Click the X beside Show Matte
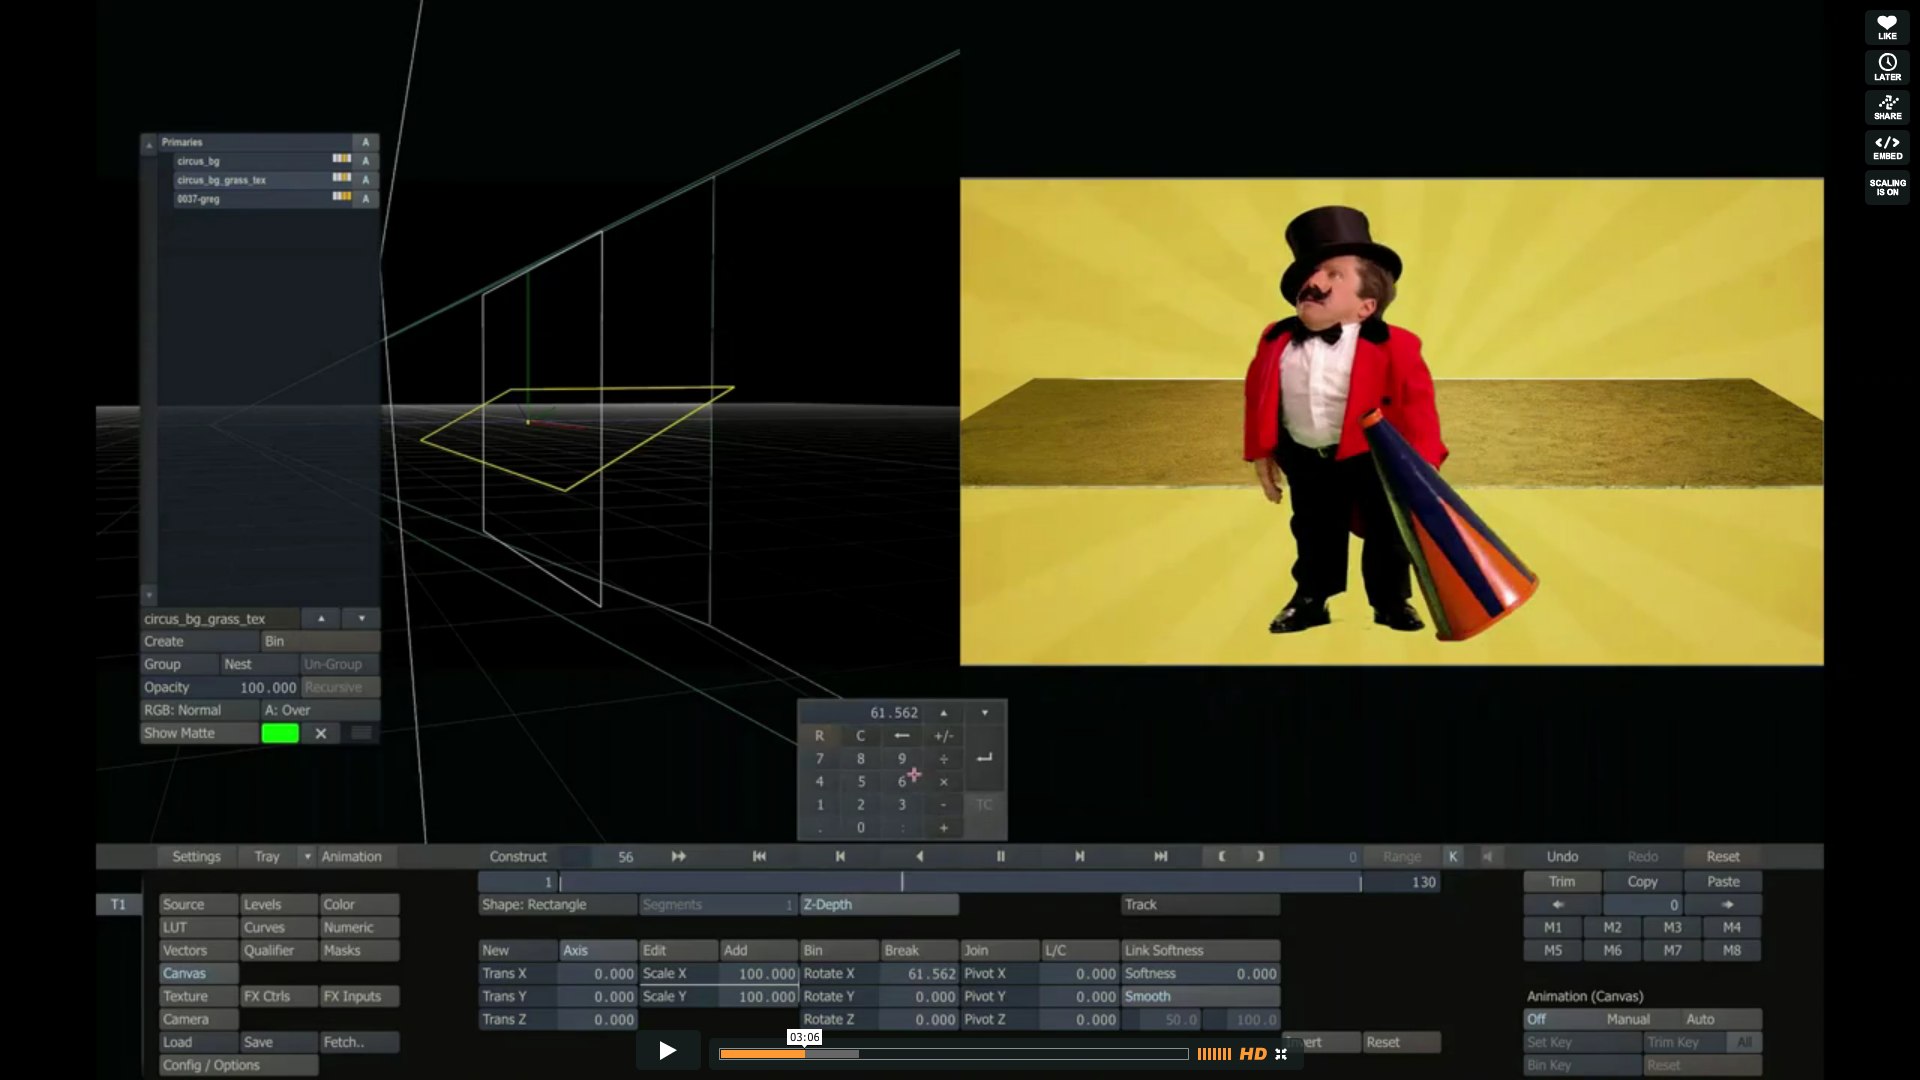The width and height of the screenshot is (1920, 1080). 321,733
